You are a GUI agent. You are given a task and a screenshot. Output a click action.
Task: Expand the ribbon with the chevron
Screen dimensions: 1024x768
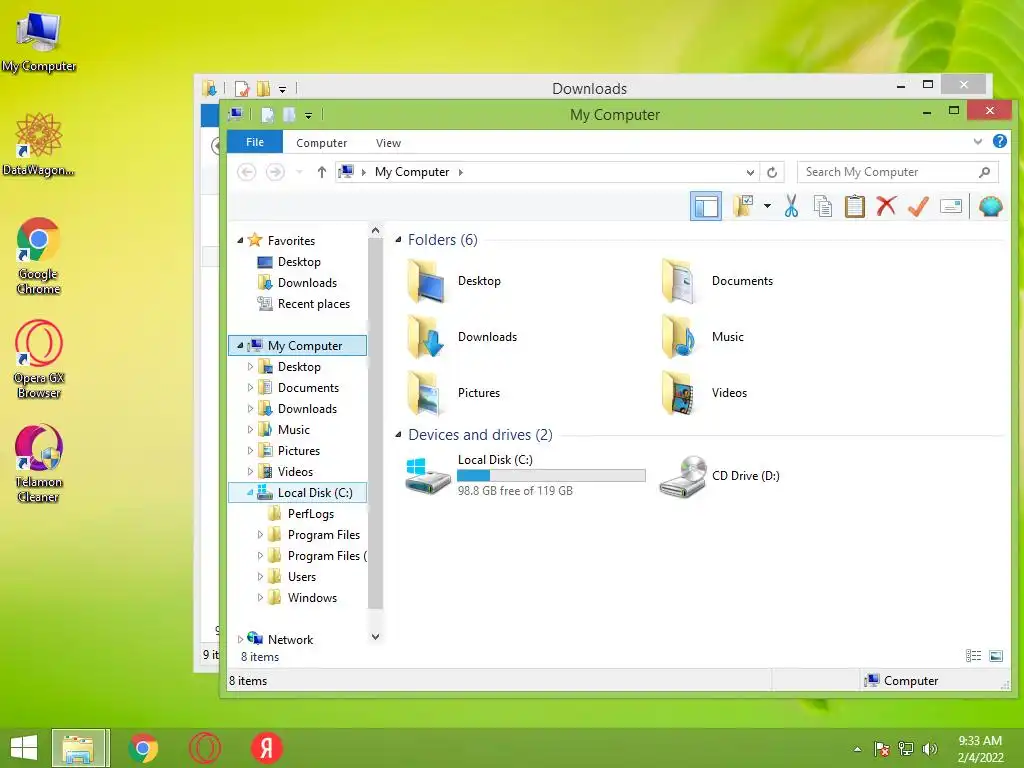978,141
